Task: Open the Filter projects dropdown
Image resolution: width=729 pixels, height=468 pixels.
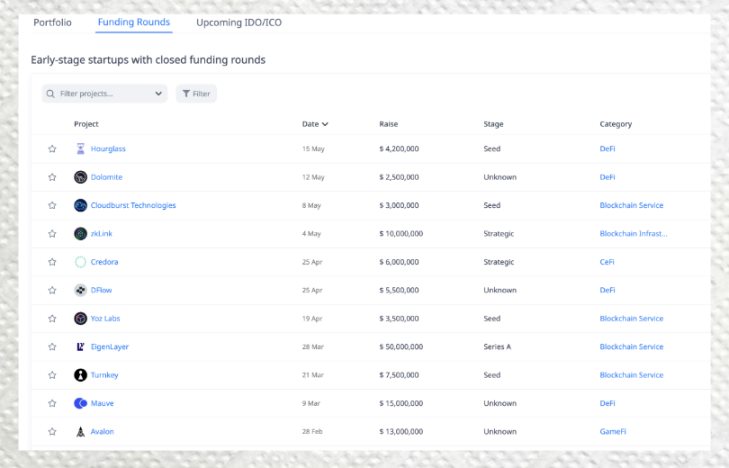Action: tap(104, 94)
